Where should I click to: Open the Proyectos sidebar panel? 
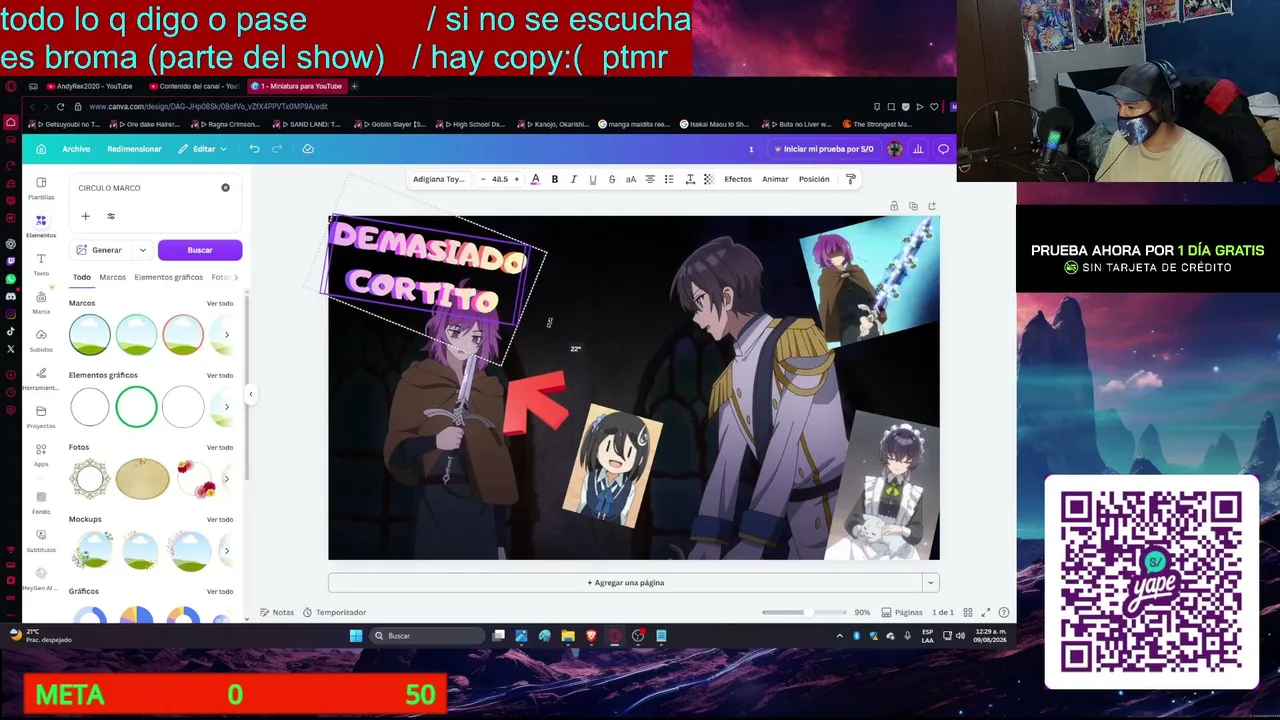[x=41, y=416]
